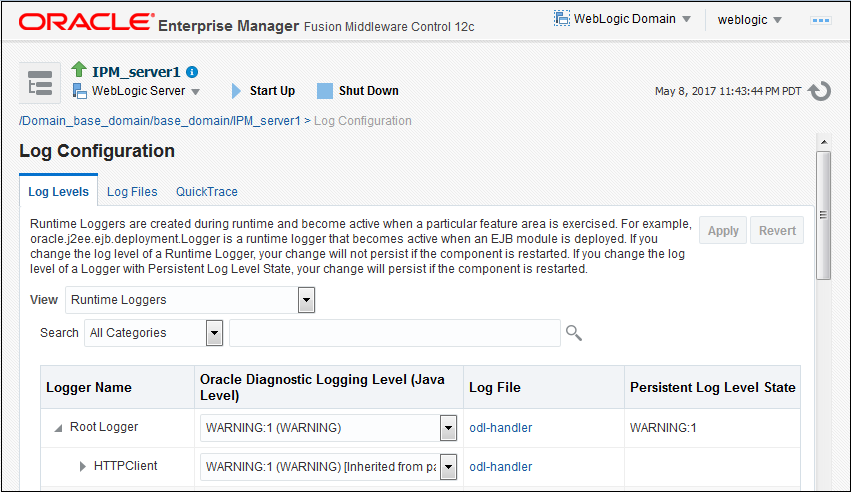Click the WebLogic Server menu icon

80,91
